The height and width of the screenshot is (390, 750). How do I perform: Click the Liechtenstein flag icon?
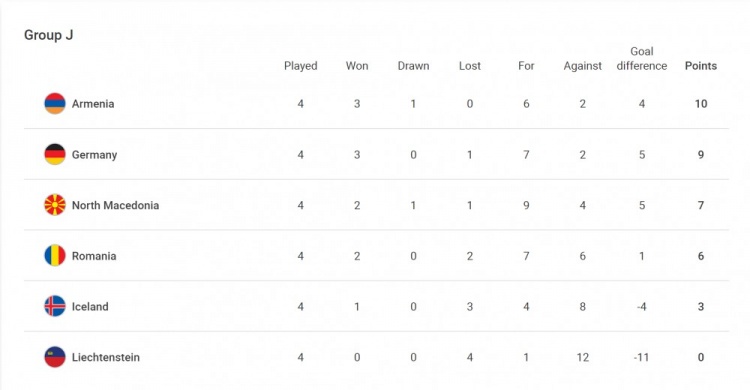click(55, 357)
